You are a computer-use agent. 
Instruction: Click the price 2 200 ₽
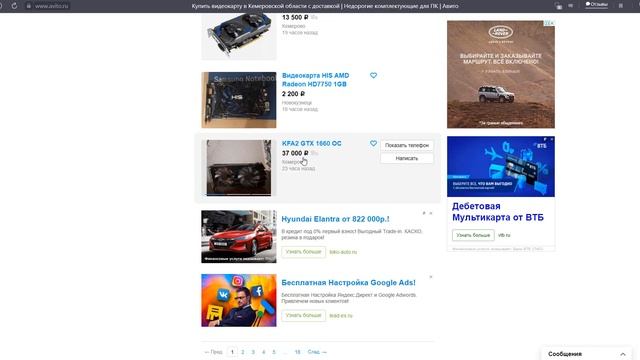click(x=293, y=94)
